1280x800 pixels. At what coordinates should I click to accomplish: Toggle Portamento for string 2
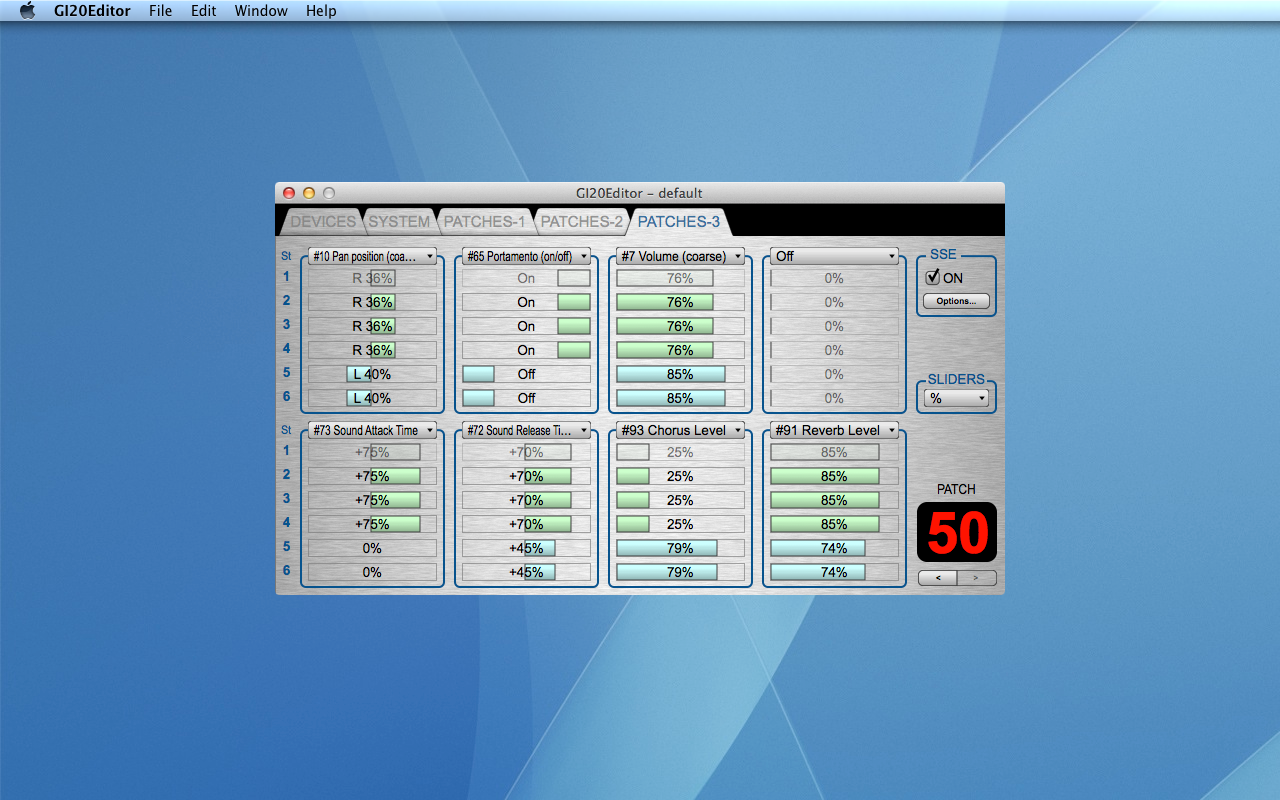(x=526, y=302)
